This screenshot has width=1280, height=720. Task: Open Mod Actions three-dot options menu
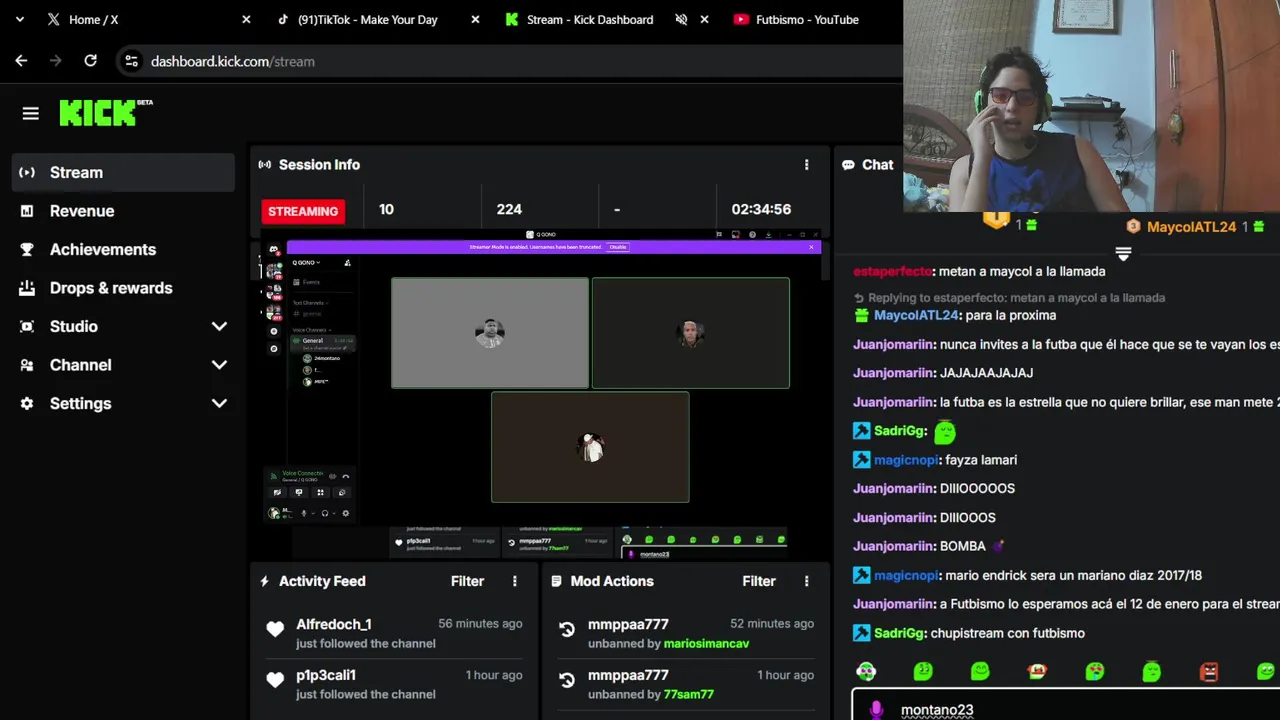click(x=807, y=581)
